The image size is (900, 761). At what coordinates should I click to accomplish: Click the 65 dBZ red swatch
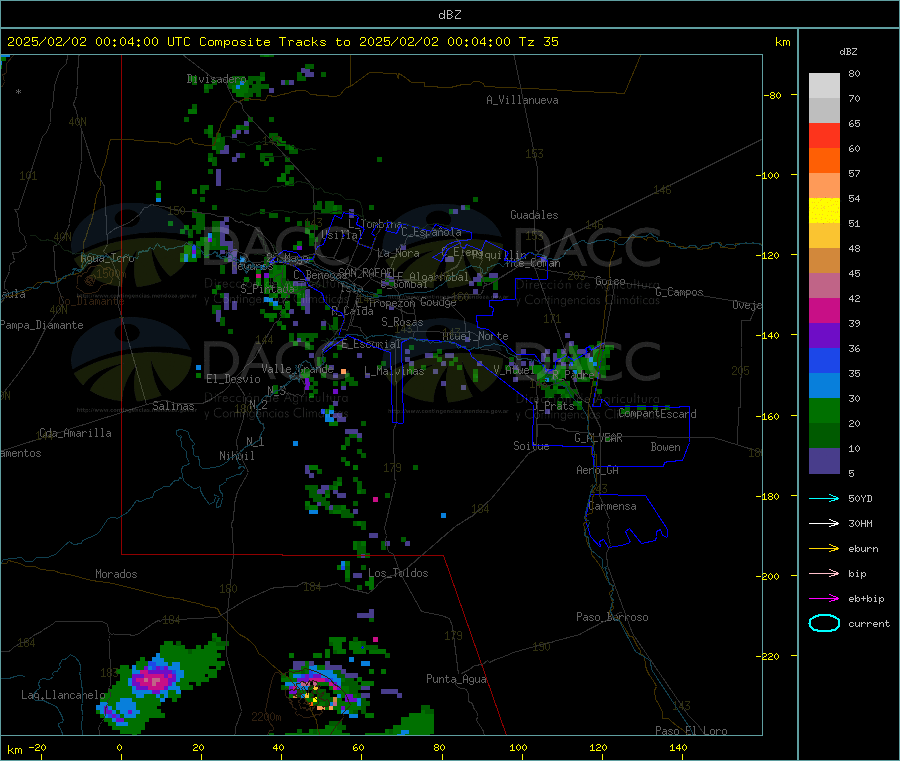[x=824, y=135]
